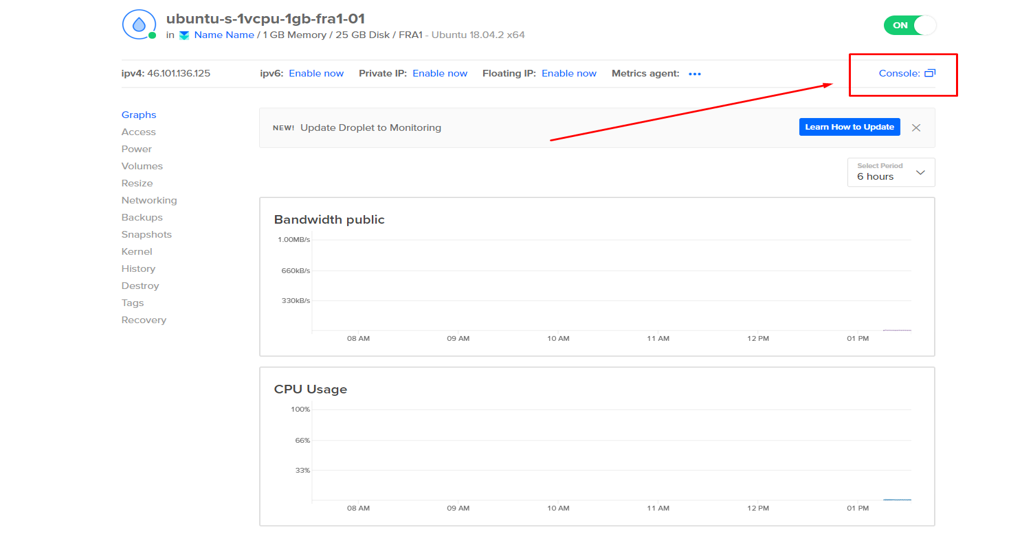Go to Power settings
Viewport: 1012px width, 534px height.
click(x=136, y=149)
